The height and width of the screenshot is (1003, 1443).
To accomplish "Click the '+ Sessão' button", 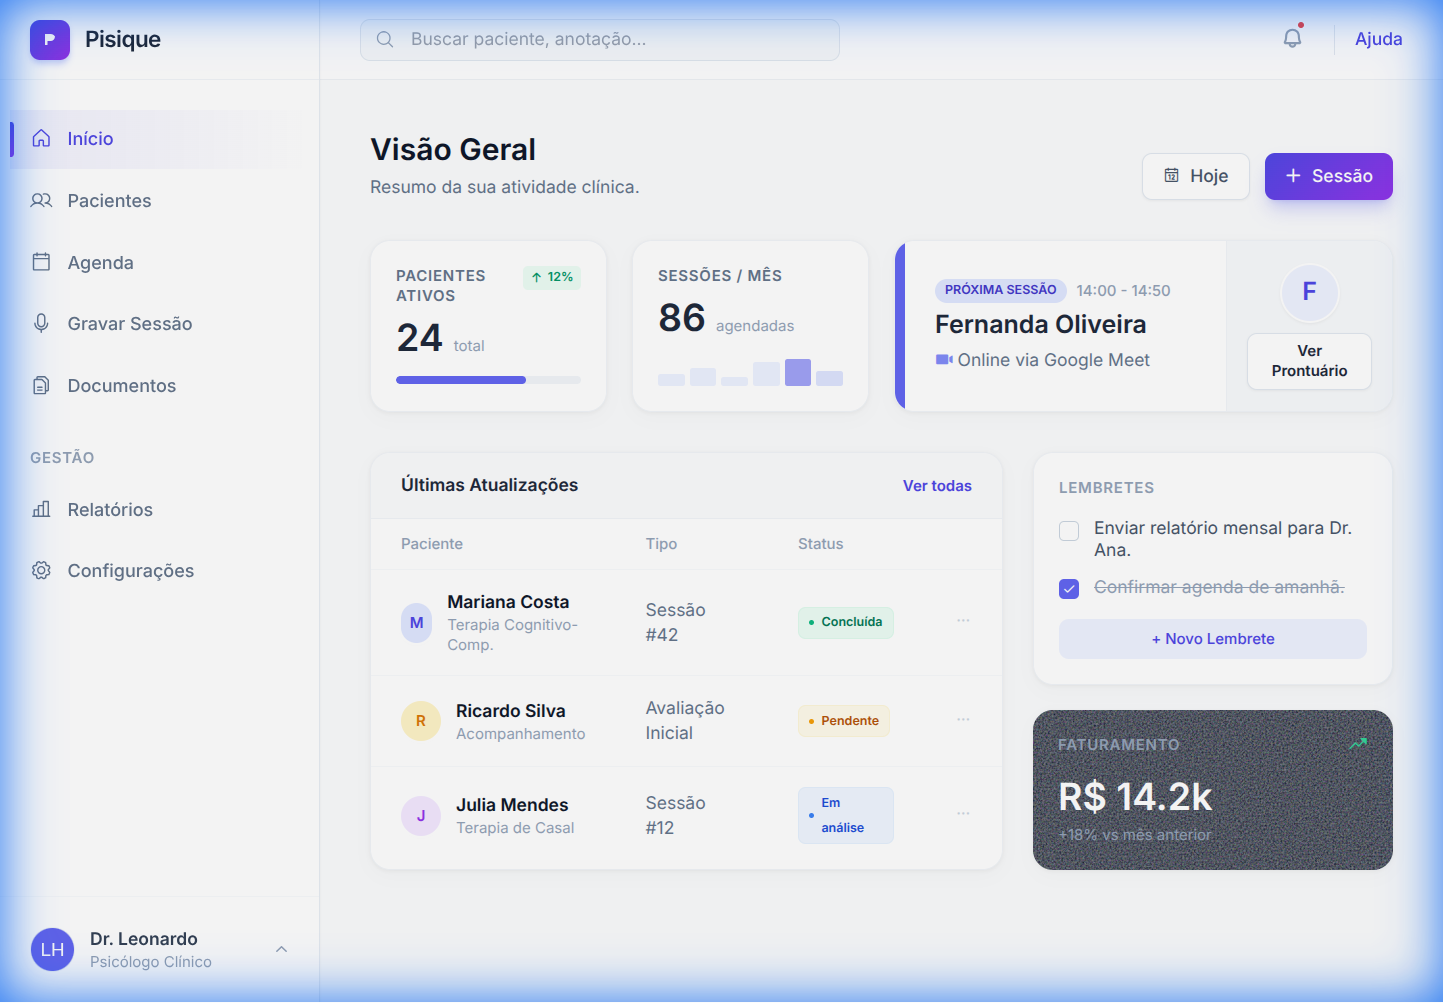I will pos(1328,176).
